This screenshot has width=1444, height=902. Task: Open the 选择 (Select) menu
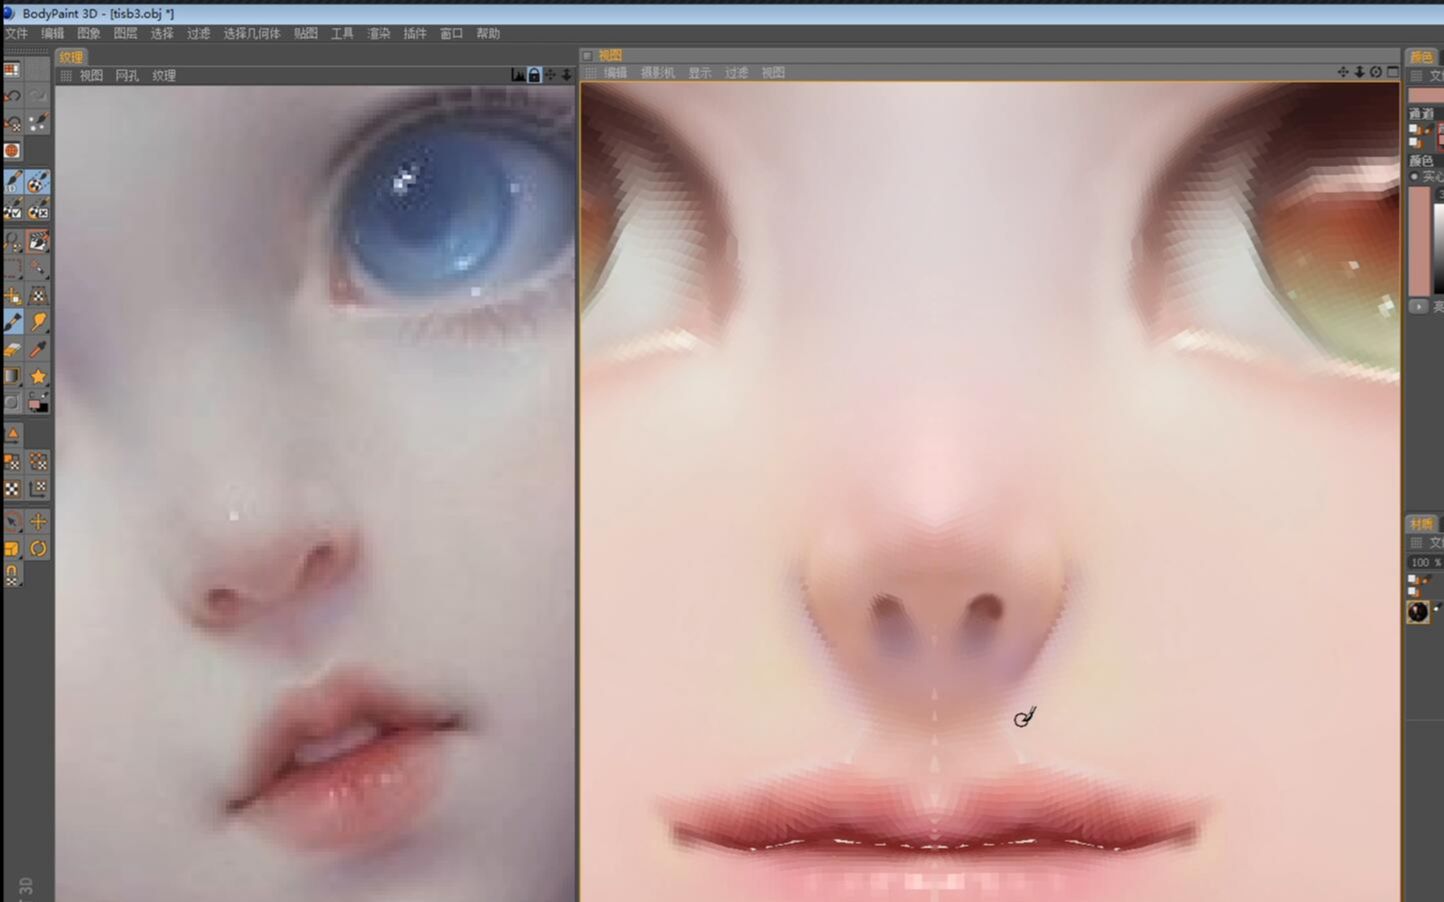pyautogui.click(x=162, y=34)
